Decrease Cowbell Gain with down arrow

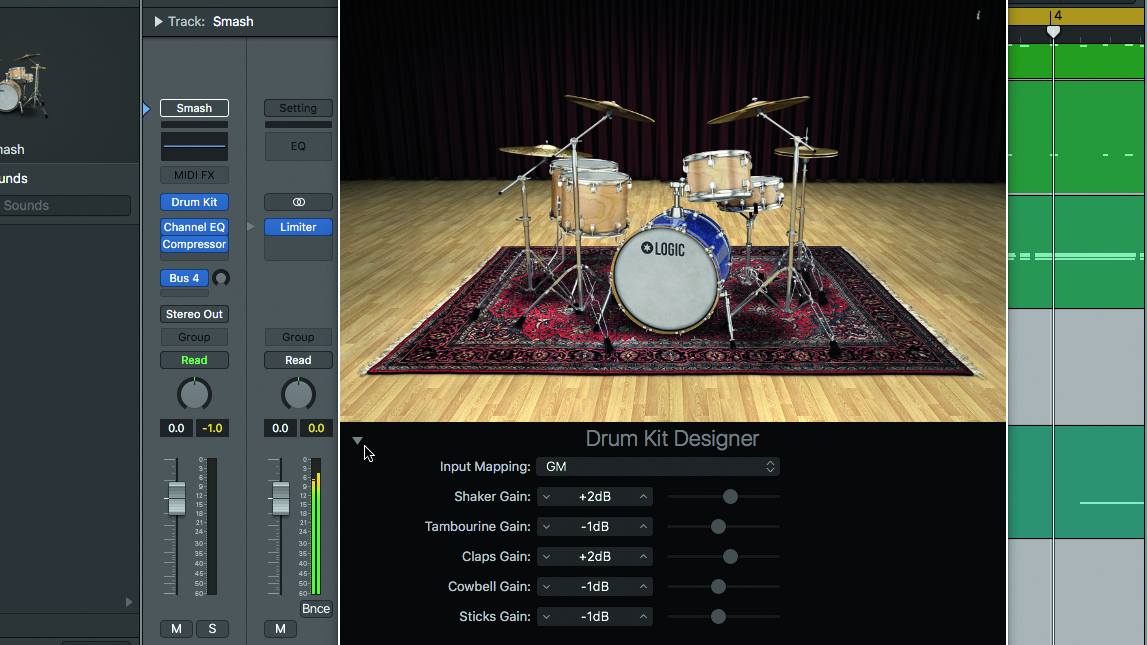pos(546,586)
